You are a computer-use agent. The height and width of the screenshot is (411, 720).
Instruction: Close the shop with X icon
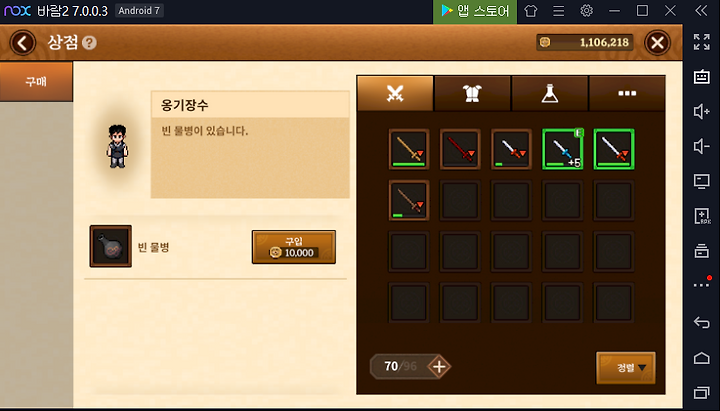coord(657,43)
